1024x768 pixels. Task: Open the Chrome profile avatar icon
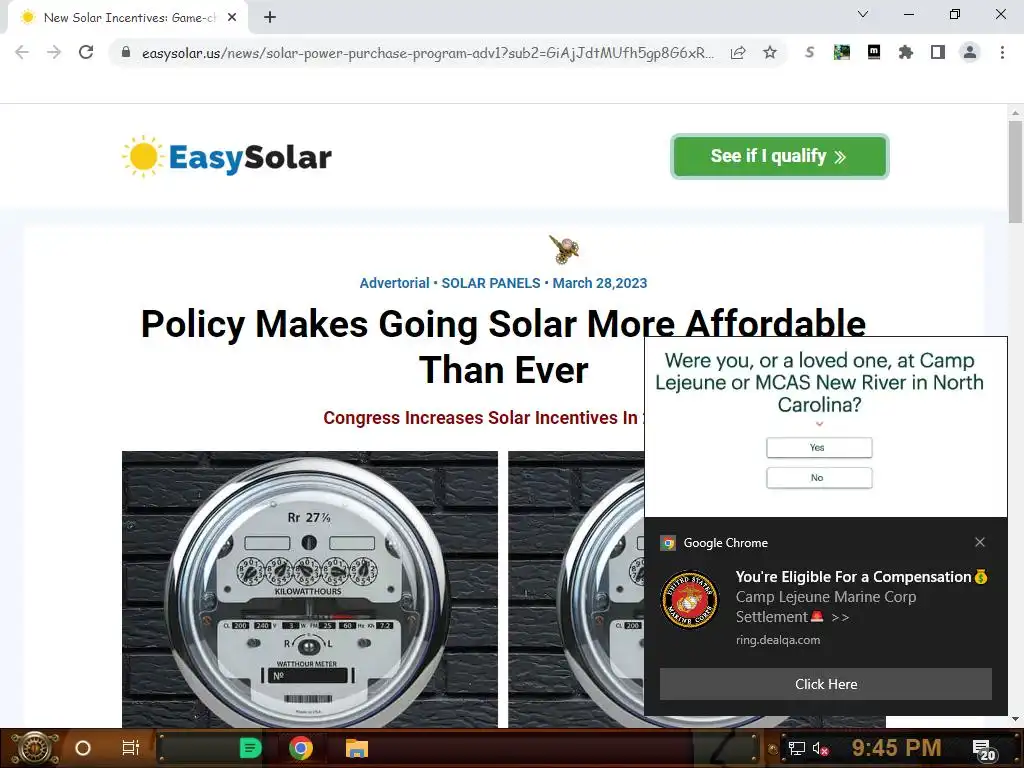(x=970, y=52)
